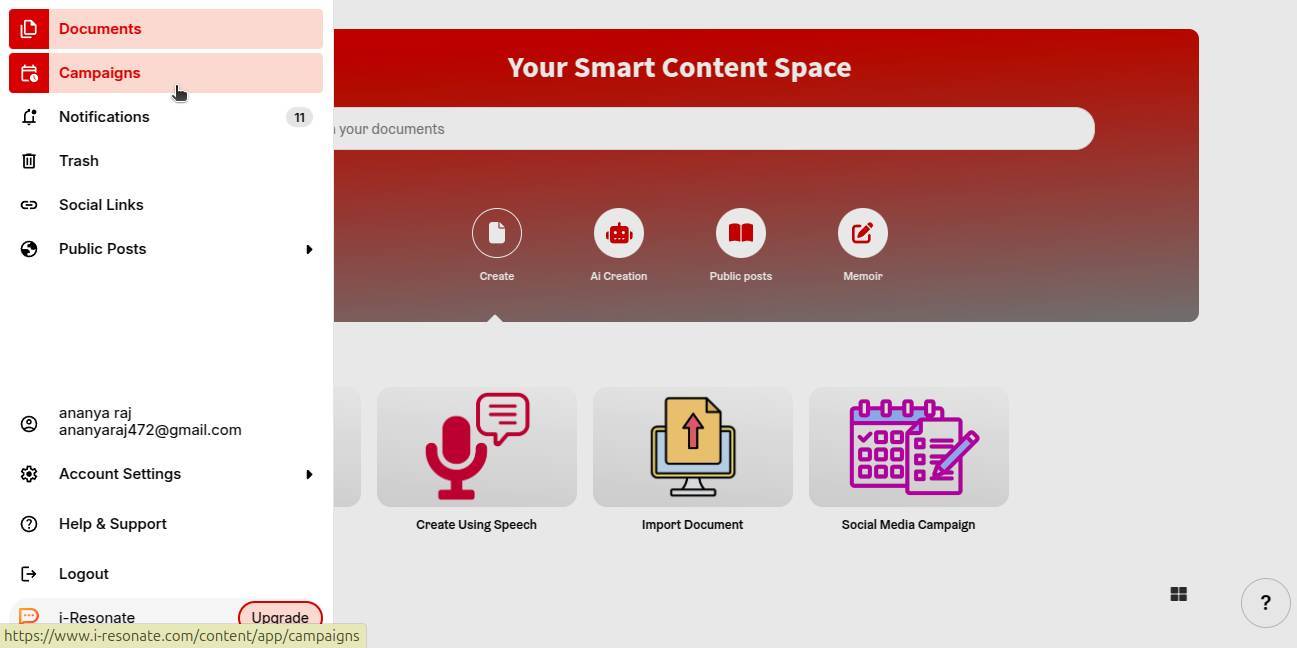Click the grid view icon
The image size is (1297, 648).
[1179, 594]
